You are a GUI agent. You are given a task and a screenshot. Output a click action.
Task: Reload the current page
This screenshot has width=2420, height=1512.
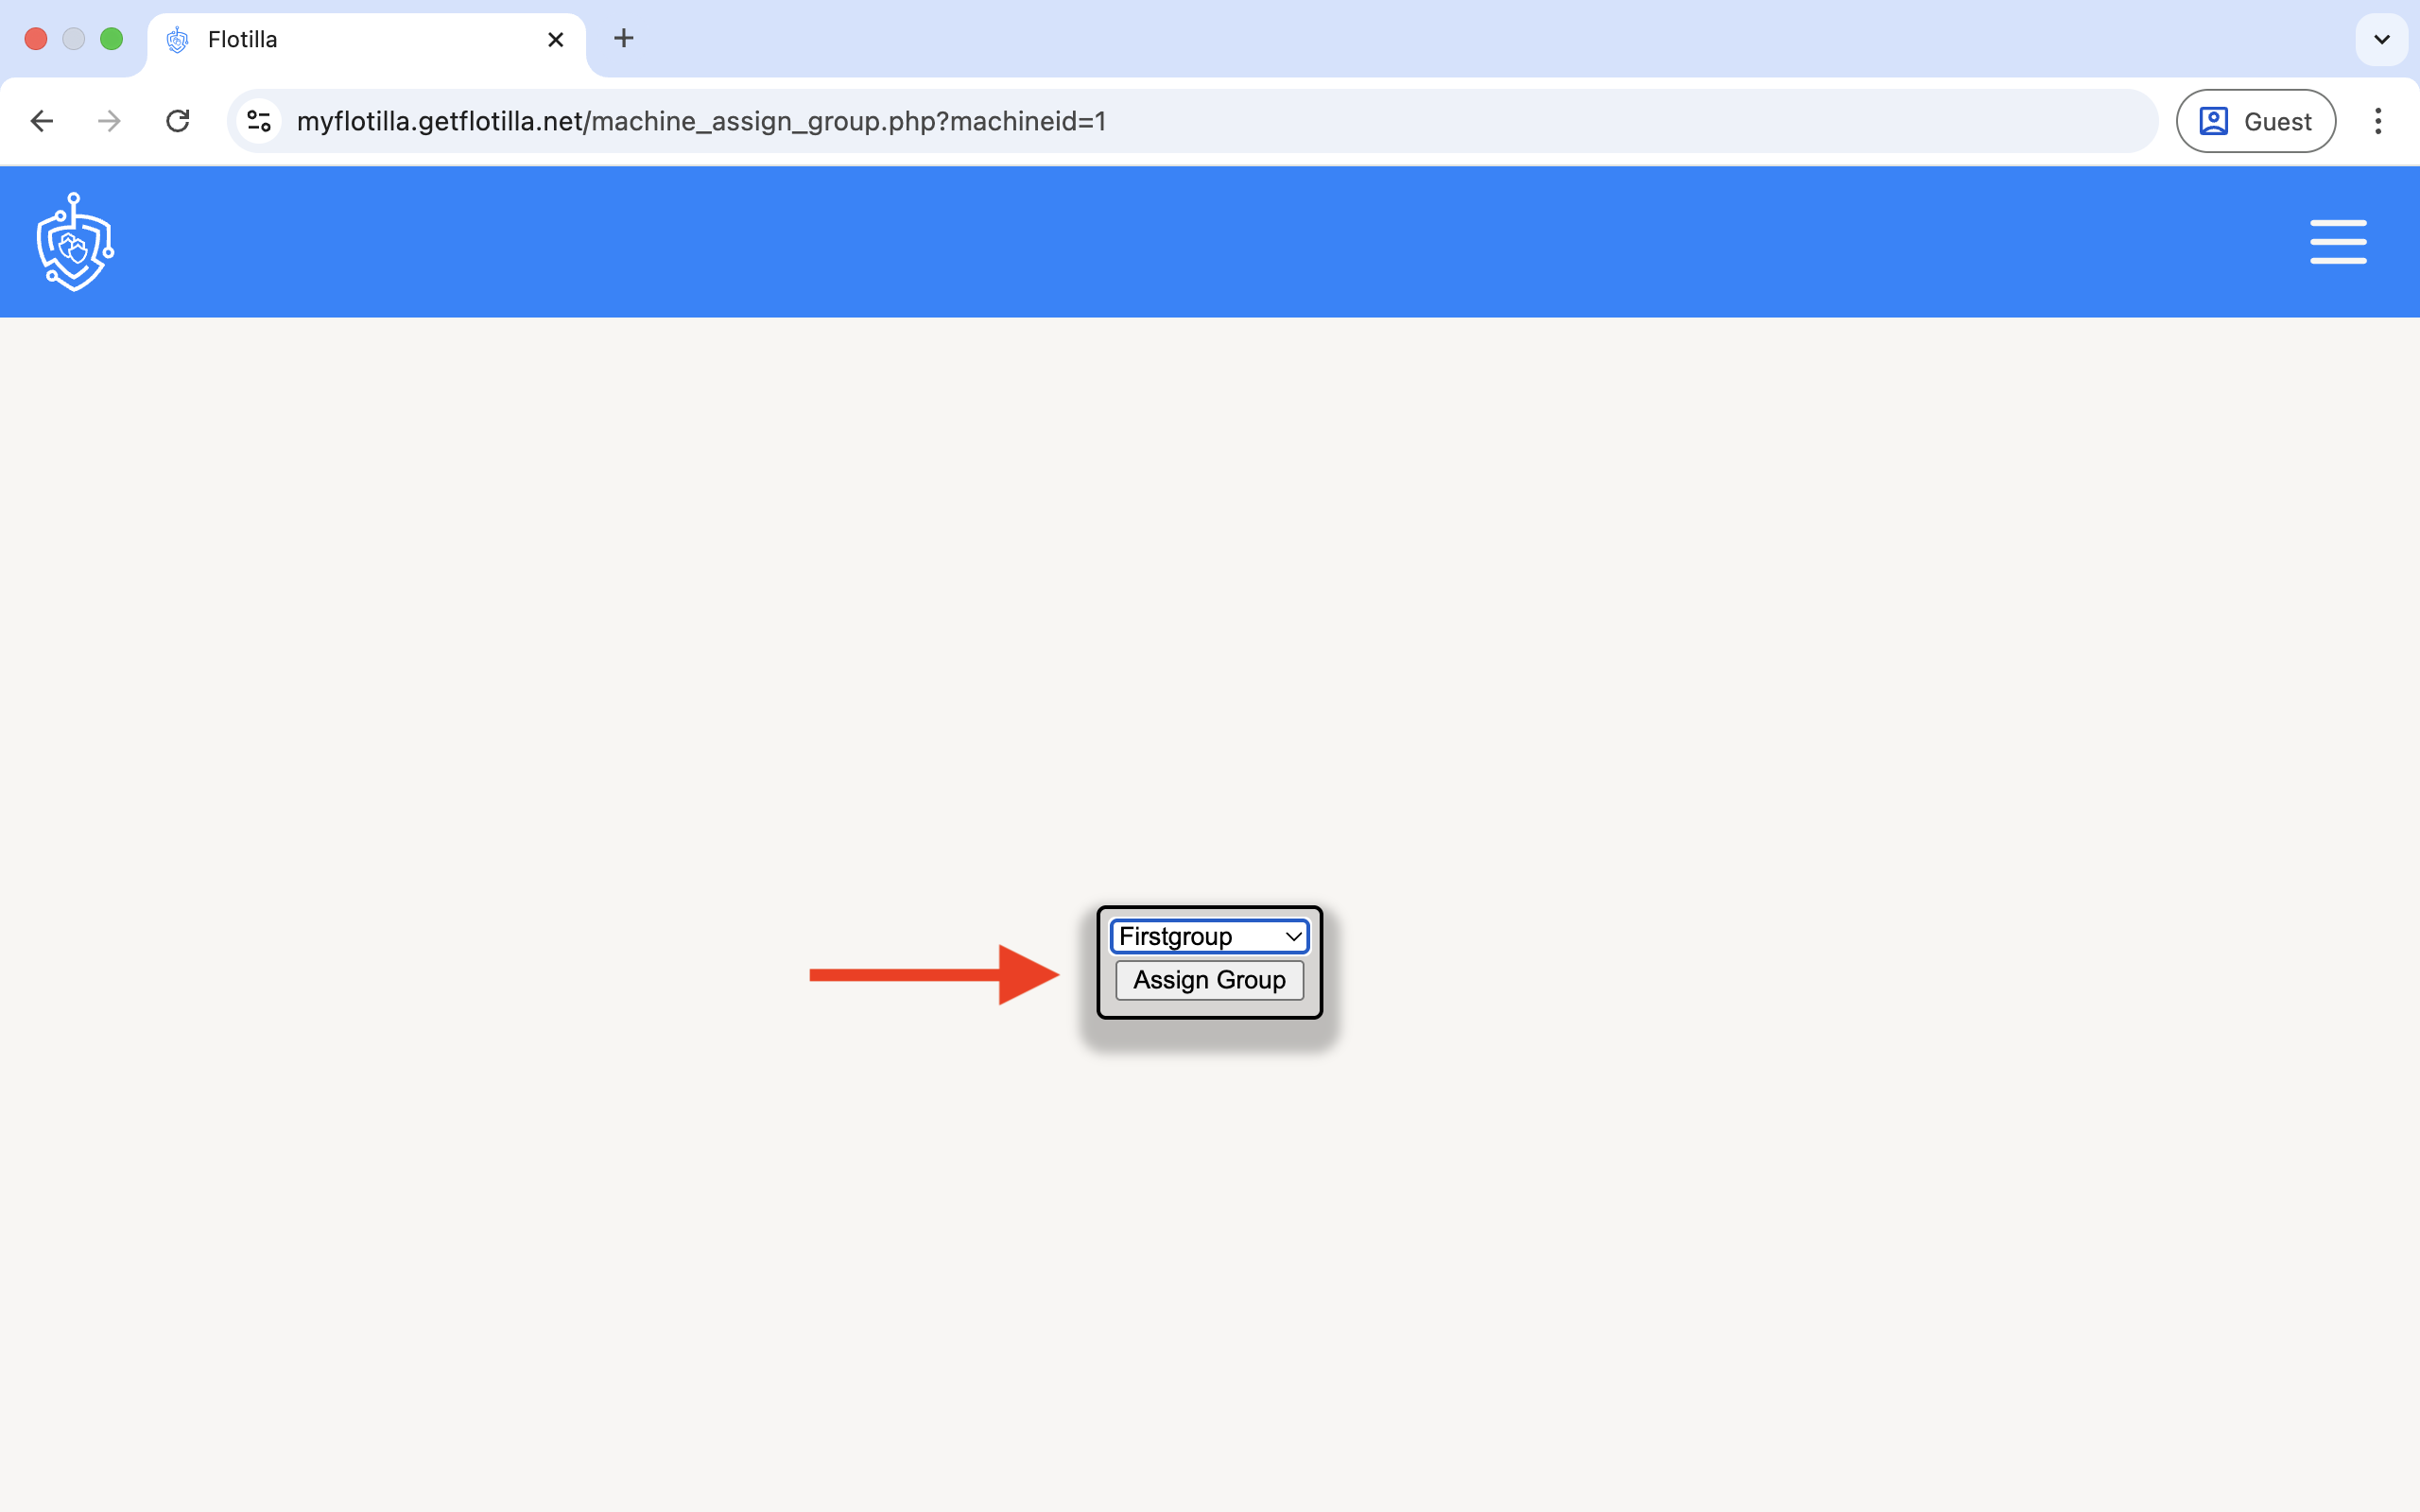pos(178,121)
